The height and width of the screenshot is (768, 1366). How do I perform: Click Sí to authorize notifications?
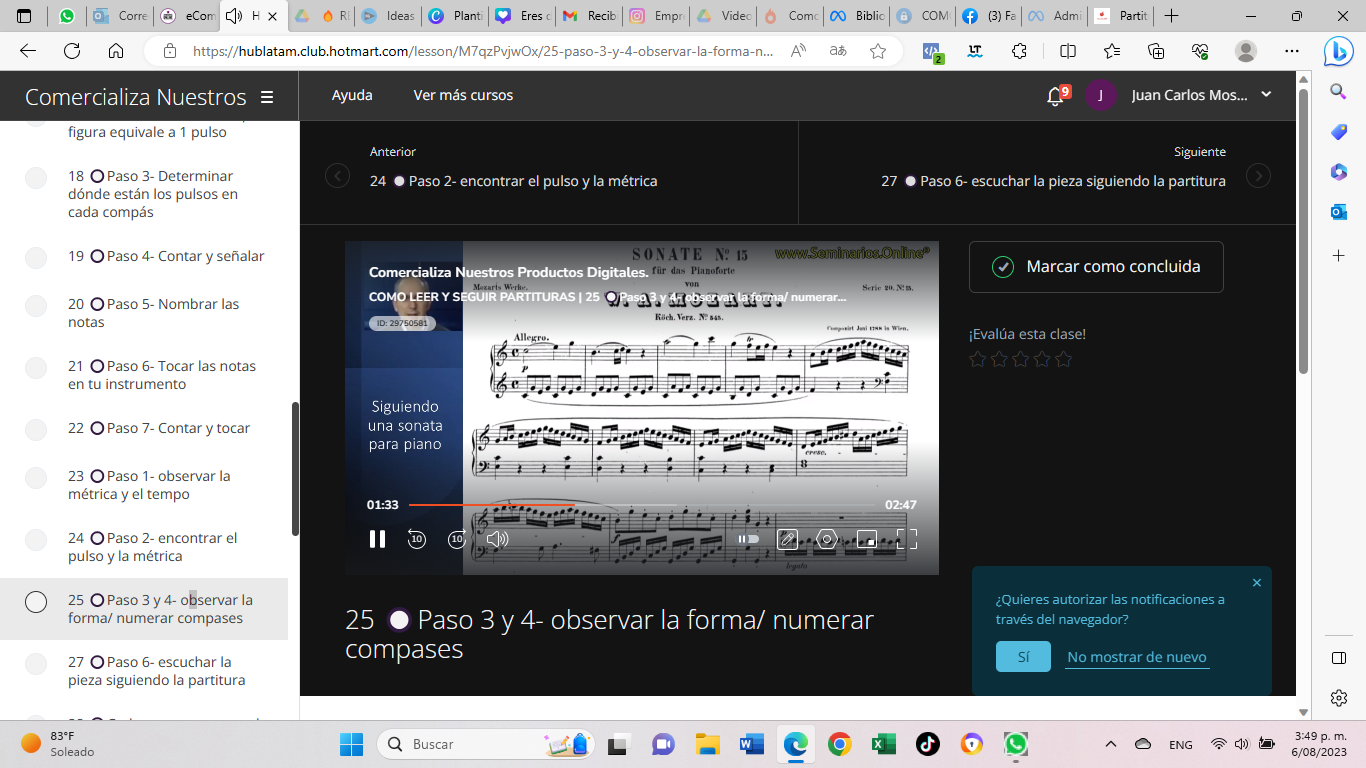click(1023, 657)
